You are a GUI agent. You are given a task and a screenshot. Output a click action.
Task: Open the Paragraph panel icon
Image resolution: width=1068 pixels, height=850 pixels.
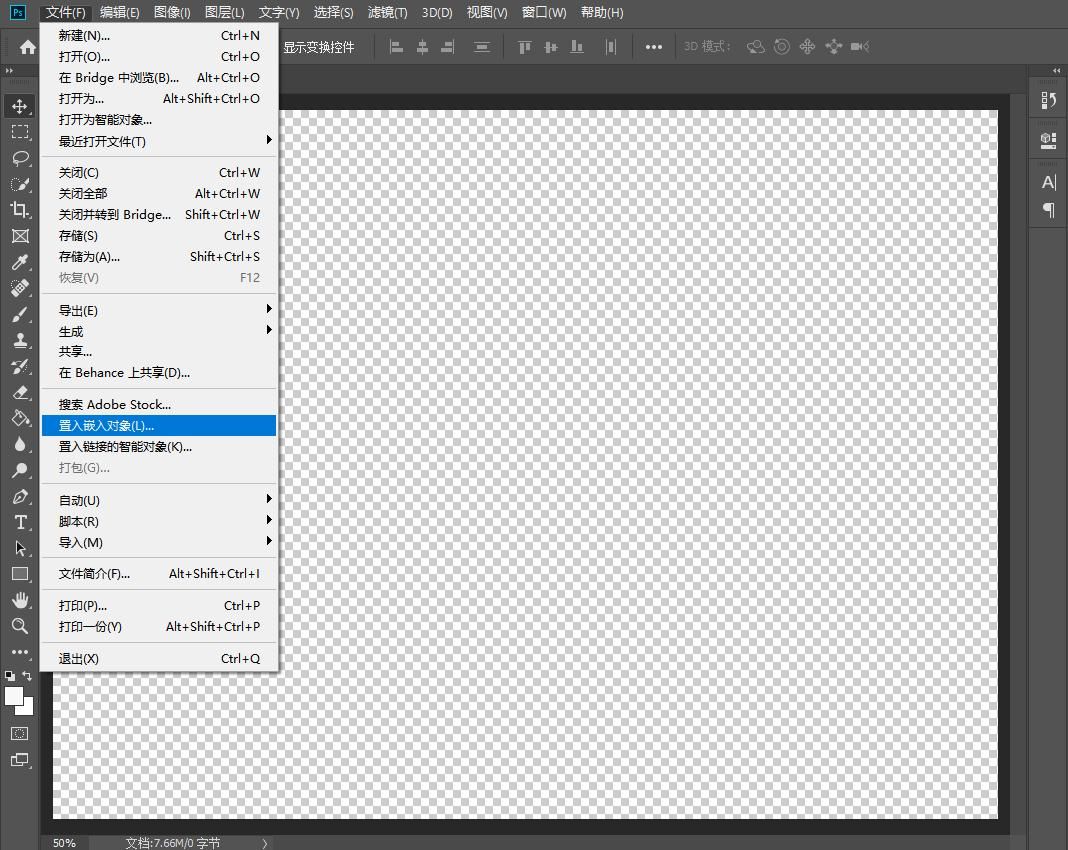pyautogui.click(x=1048, y=210)
